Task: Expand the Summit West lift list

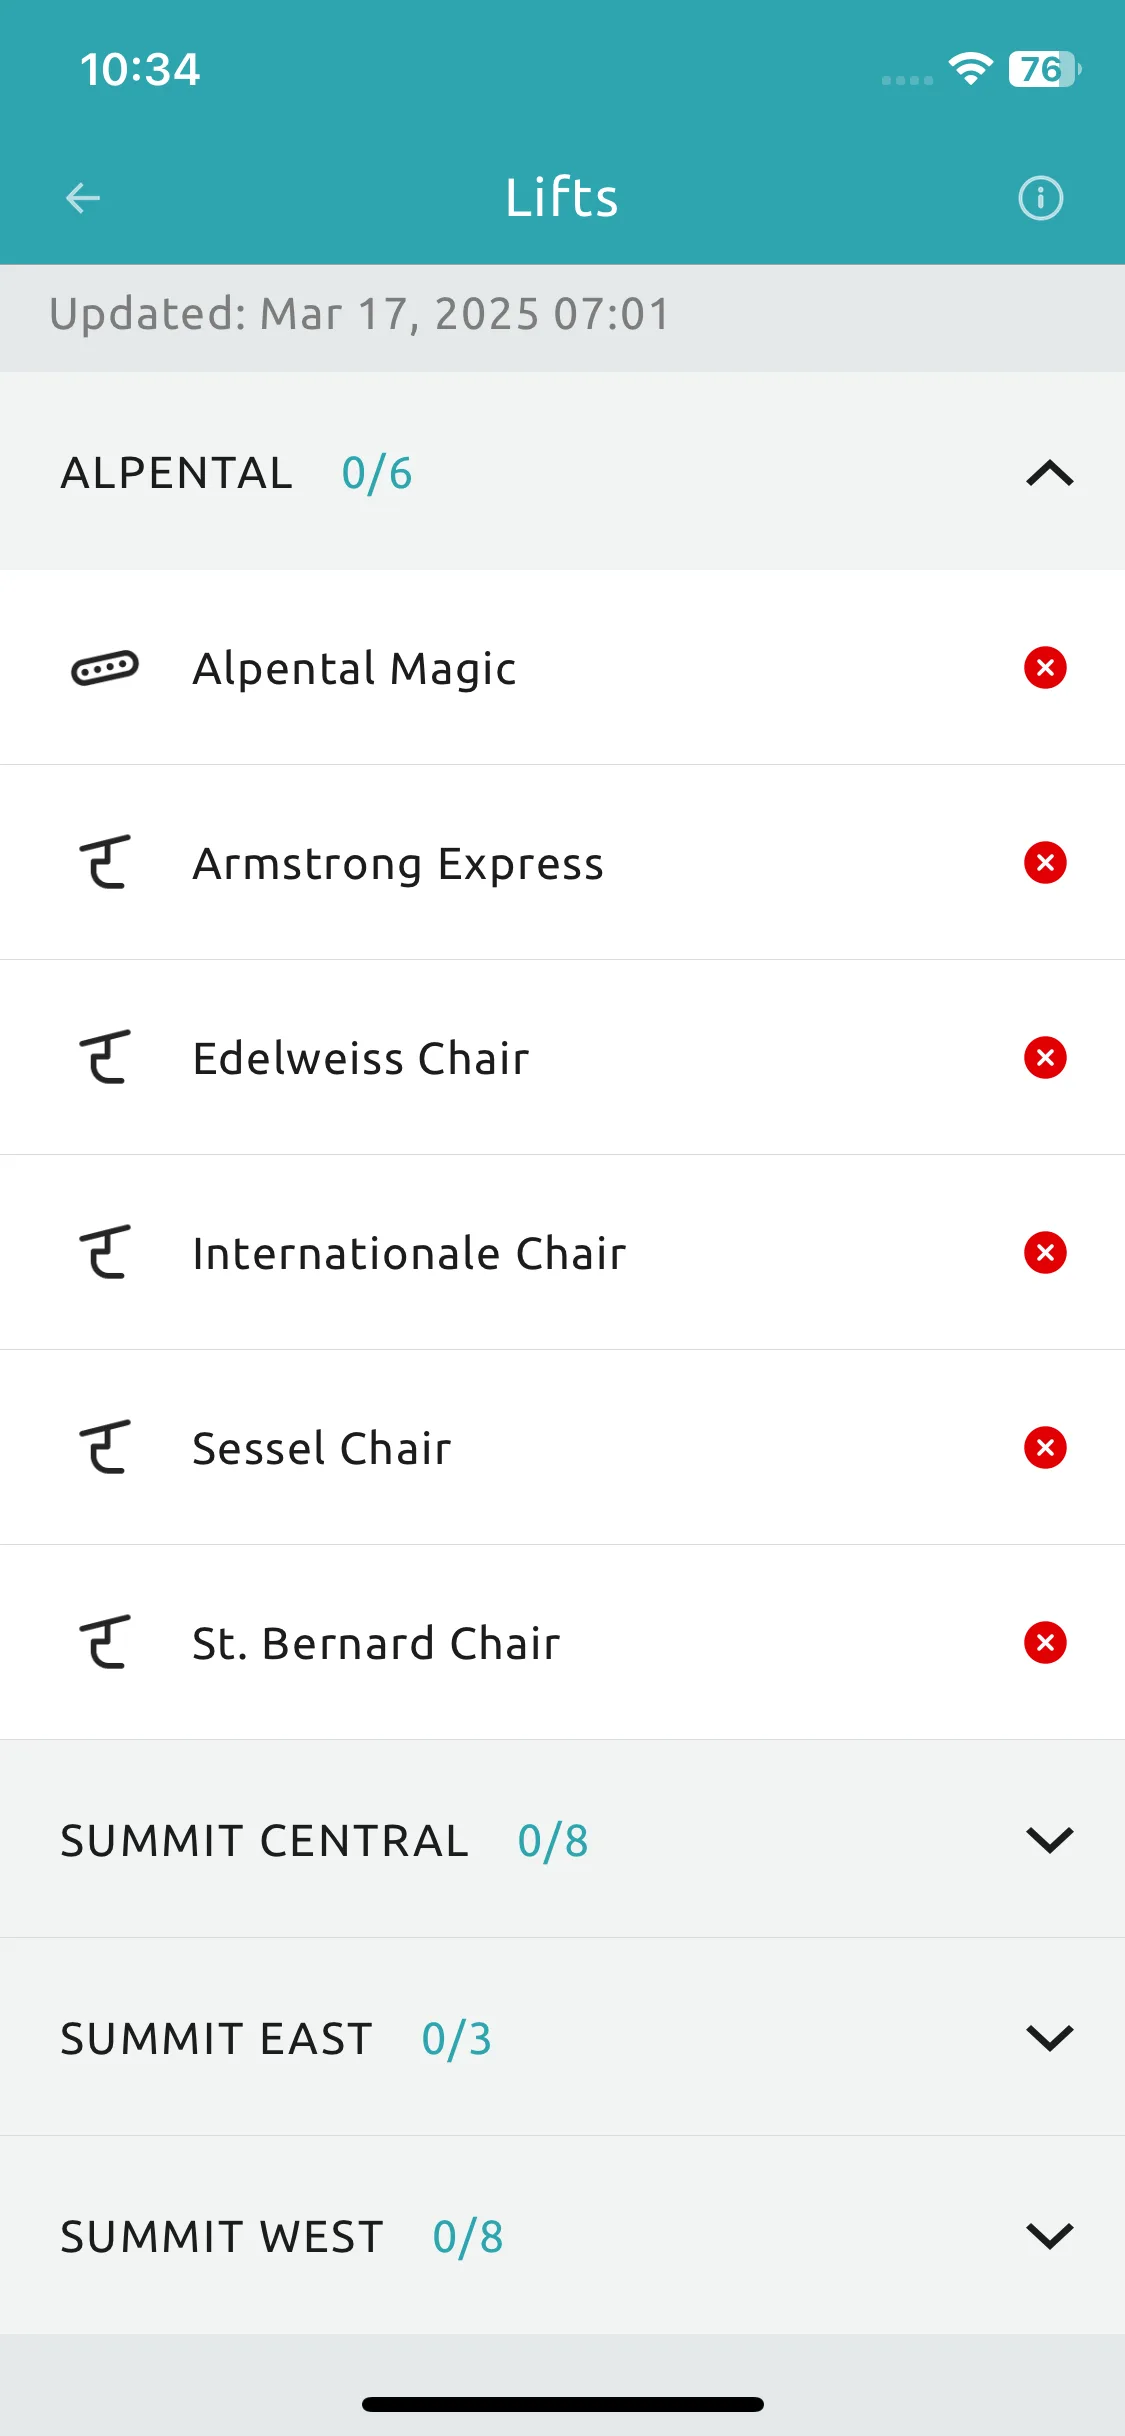Action: point(562,2236)
